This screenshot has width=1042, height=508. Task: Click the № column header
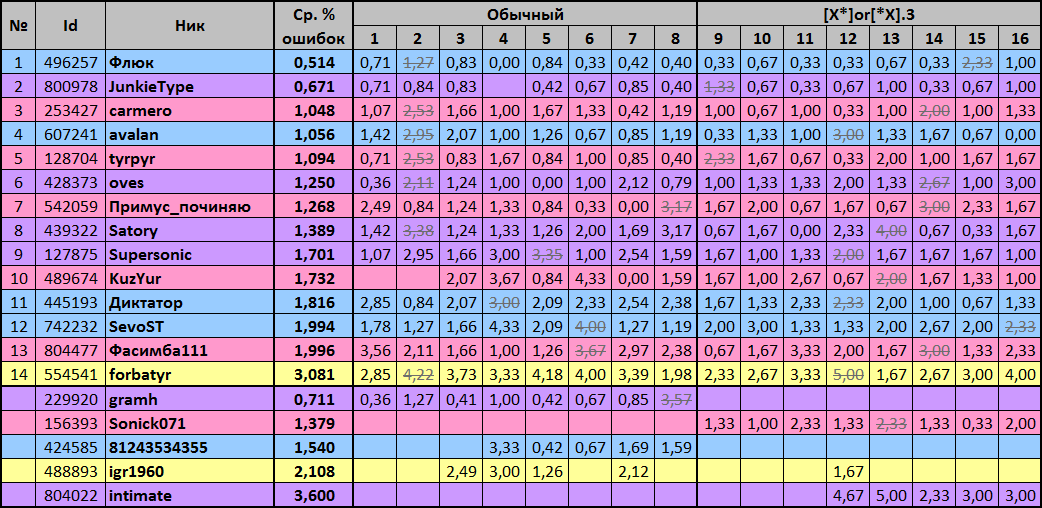click(18, 26)
